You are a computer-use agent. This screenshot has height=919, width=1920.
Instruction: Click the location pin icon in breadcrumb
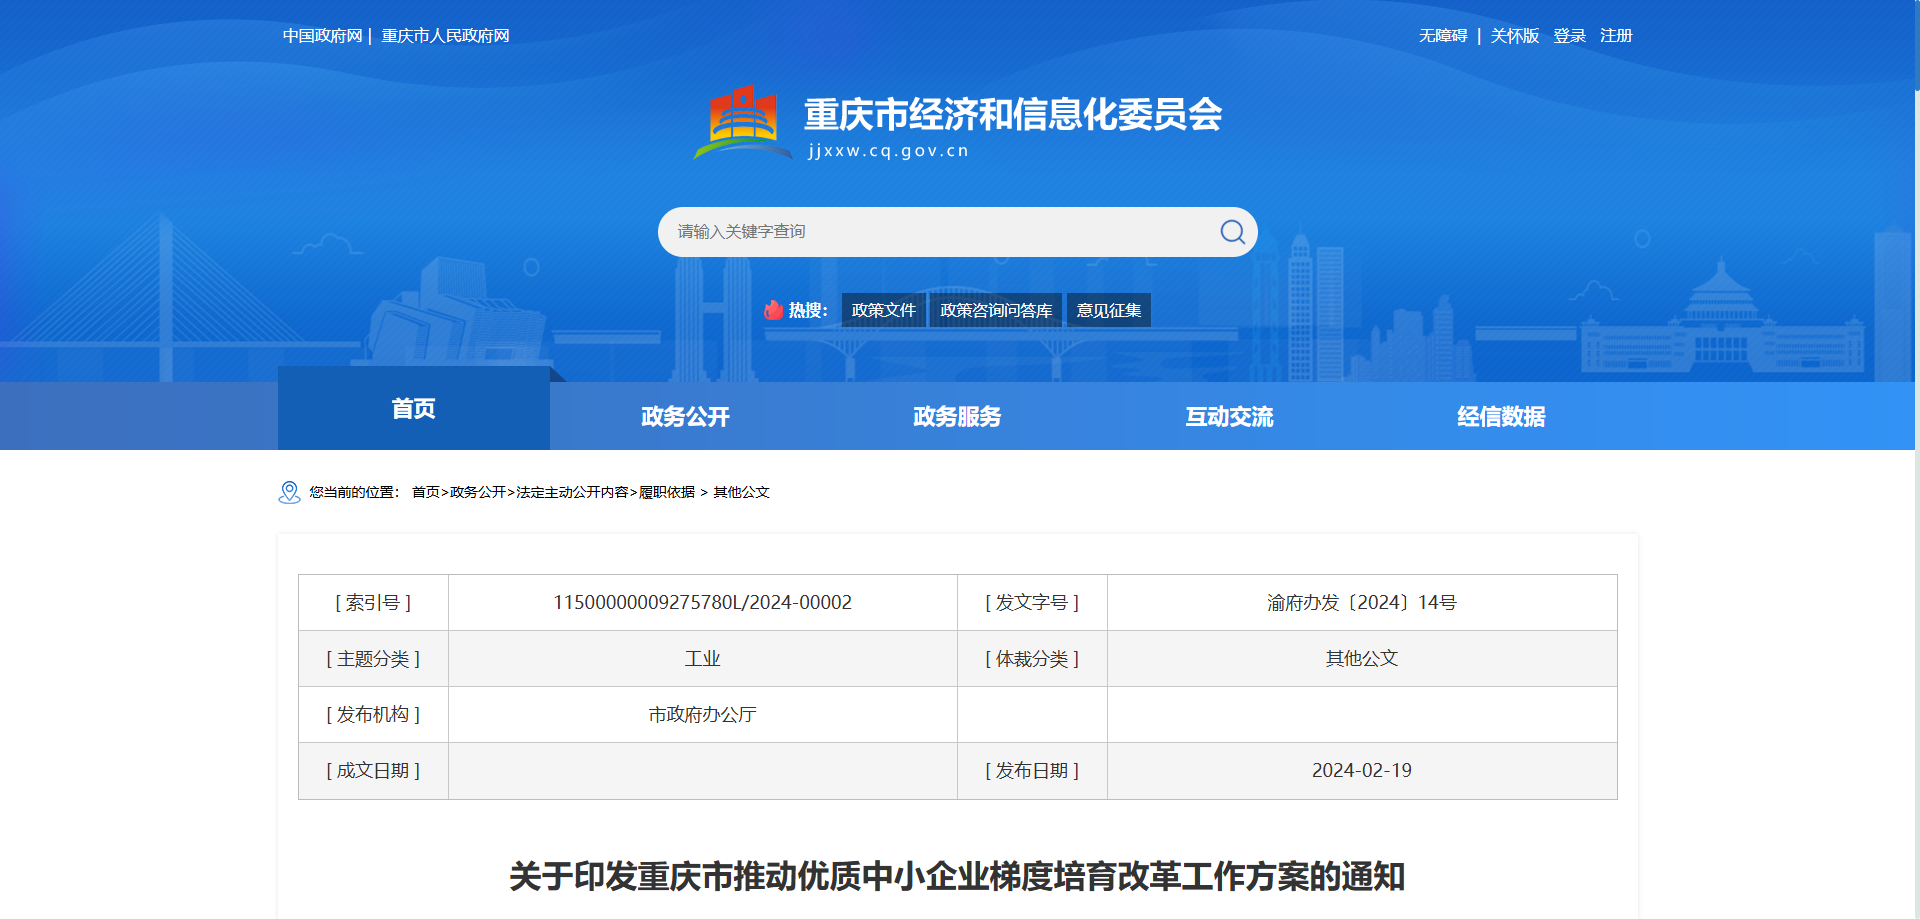point(289,492)
